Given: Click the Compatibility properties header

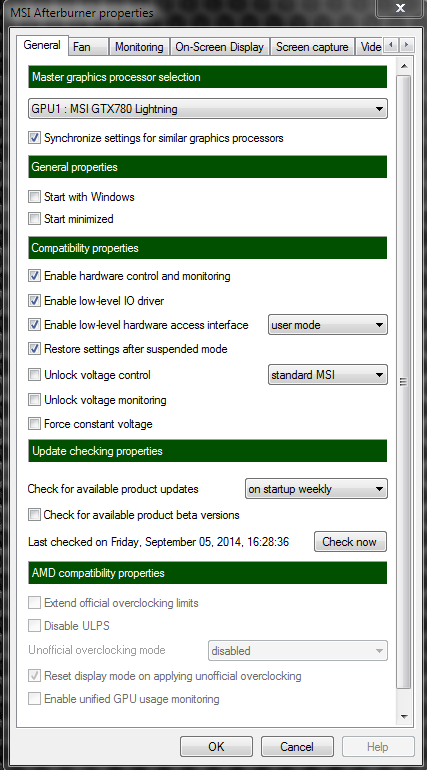Looking at the screenshot, I should tap(208, 248).
